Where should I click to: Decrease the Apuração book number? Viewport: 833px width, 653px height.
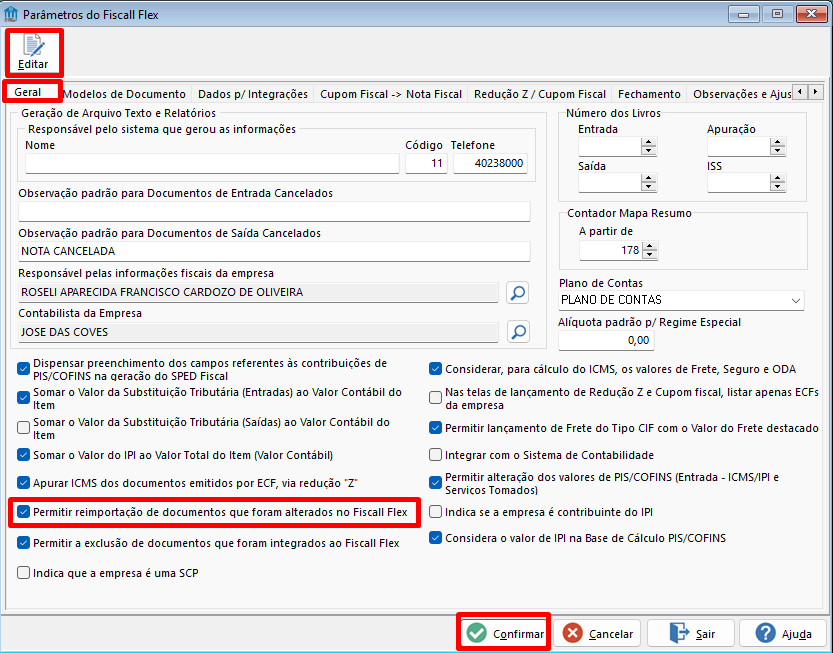click(x=778, y=151)
